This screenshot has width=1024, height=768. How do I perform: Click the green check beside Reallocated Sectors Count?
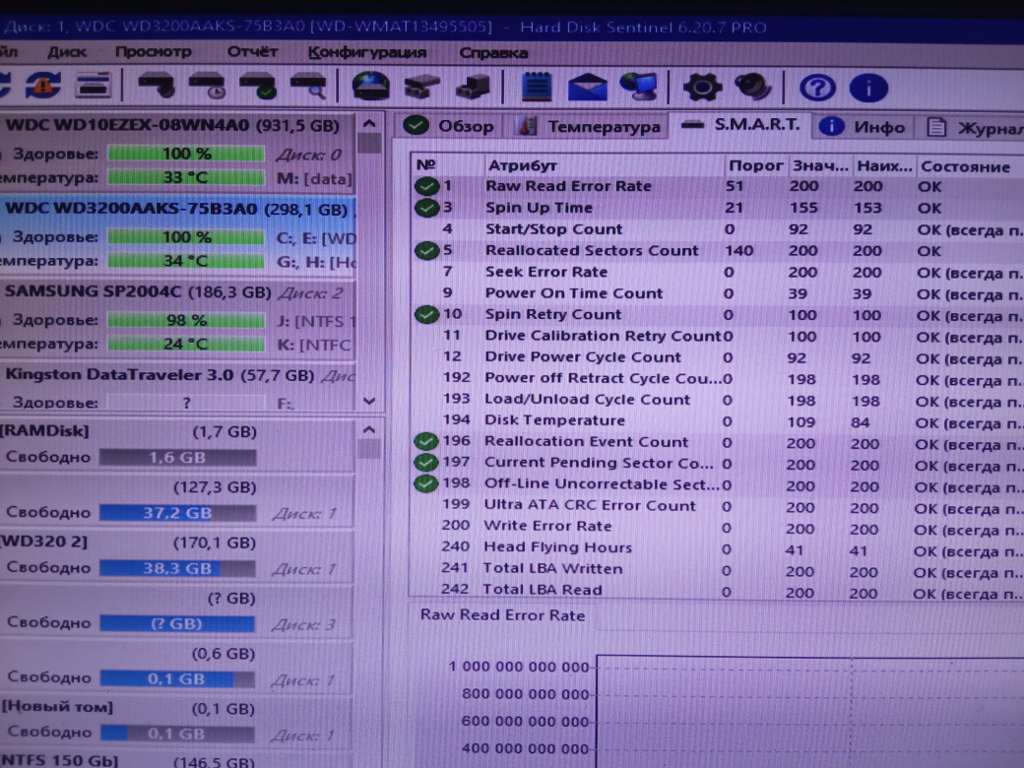point(426,250)
